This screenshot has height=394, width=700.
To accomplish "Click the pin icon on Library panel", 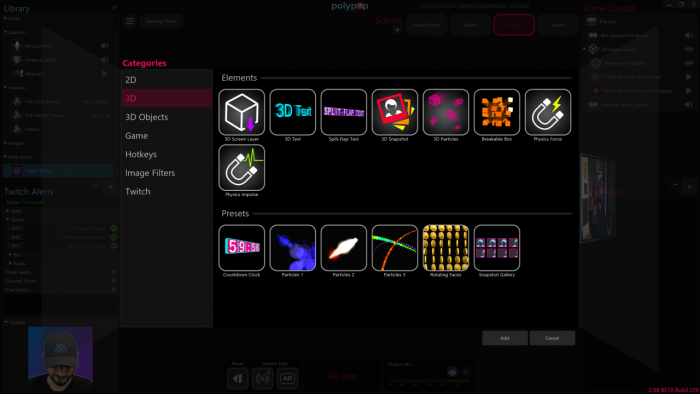I will tap(114, 8).
